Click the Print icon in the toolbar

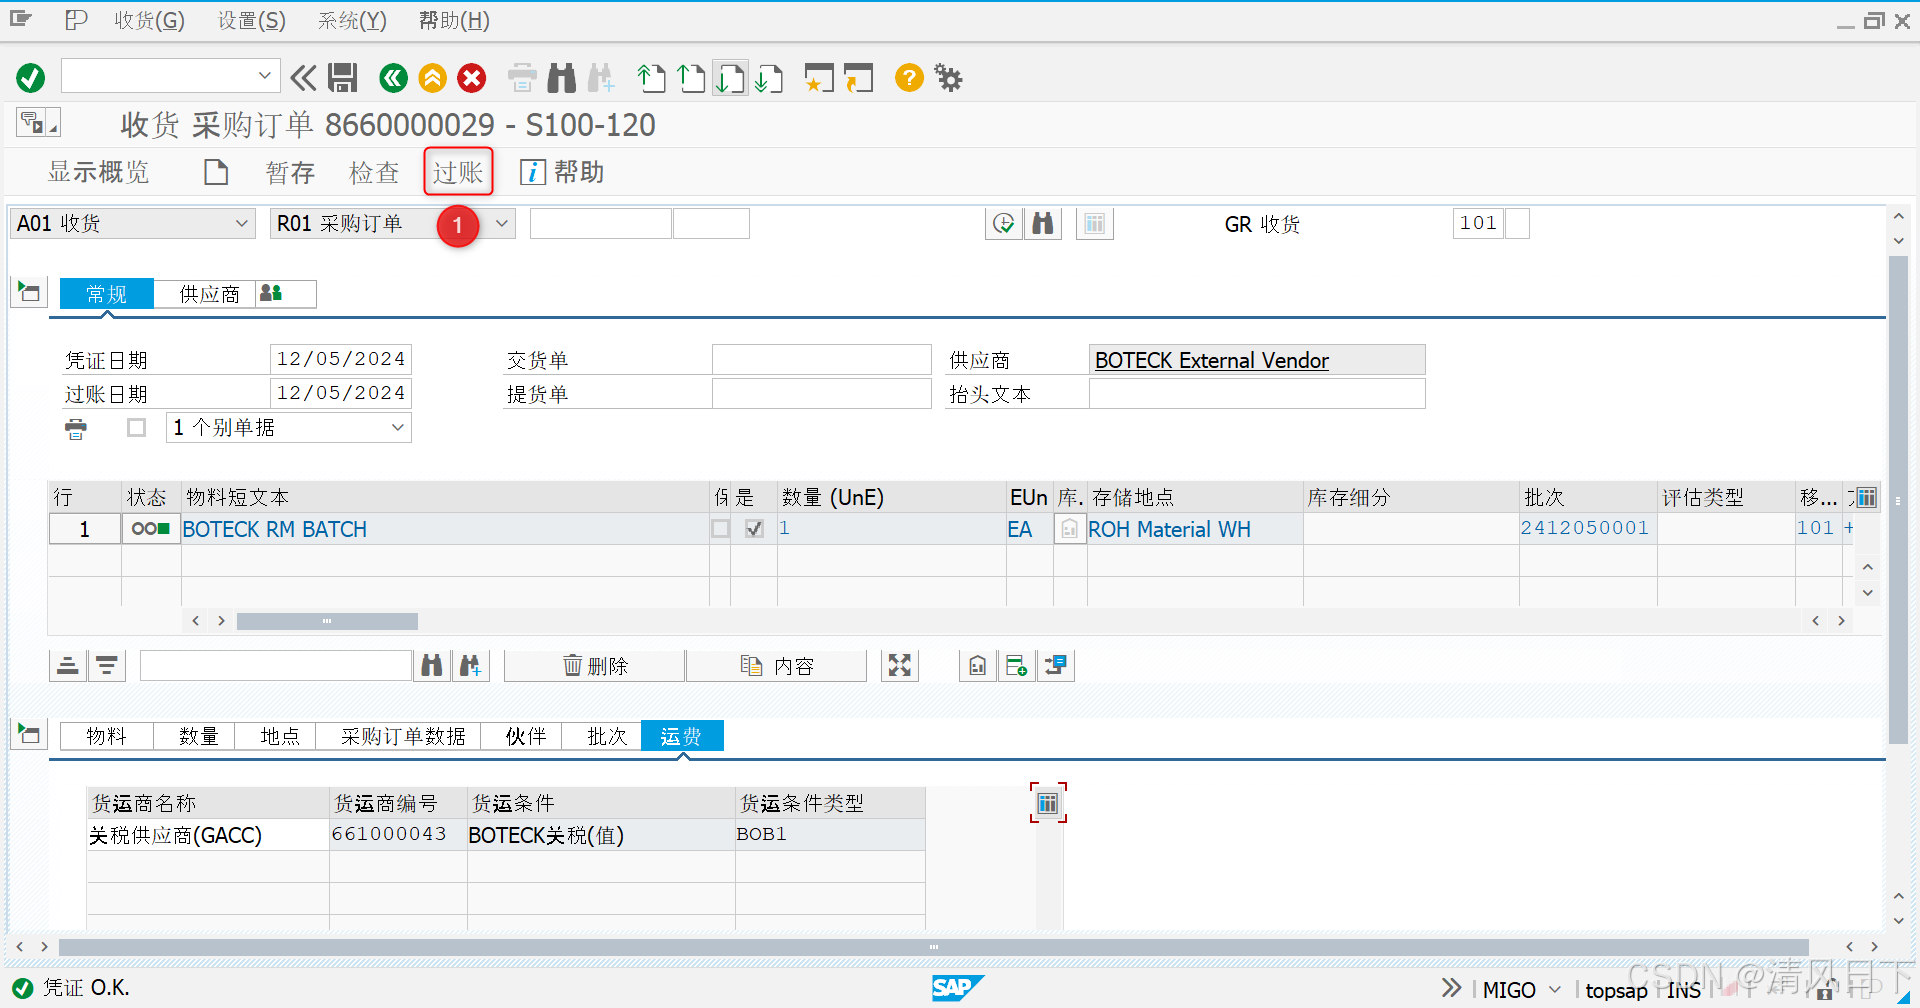click(522, 77)
